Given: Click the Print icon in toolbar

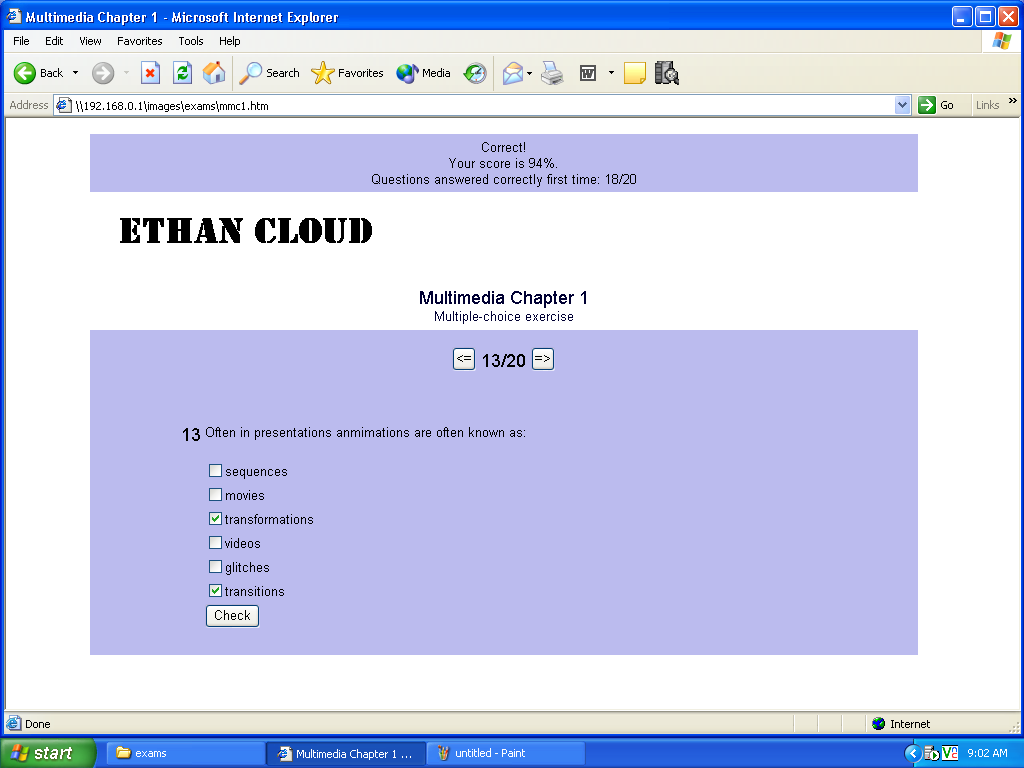Looking at the screenshot, I should (x=552, y=73).
